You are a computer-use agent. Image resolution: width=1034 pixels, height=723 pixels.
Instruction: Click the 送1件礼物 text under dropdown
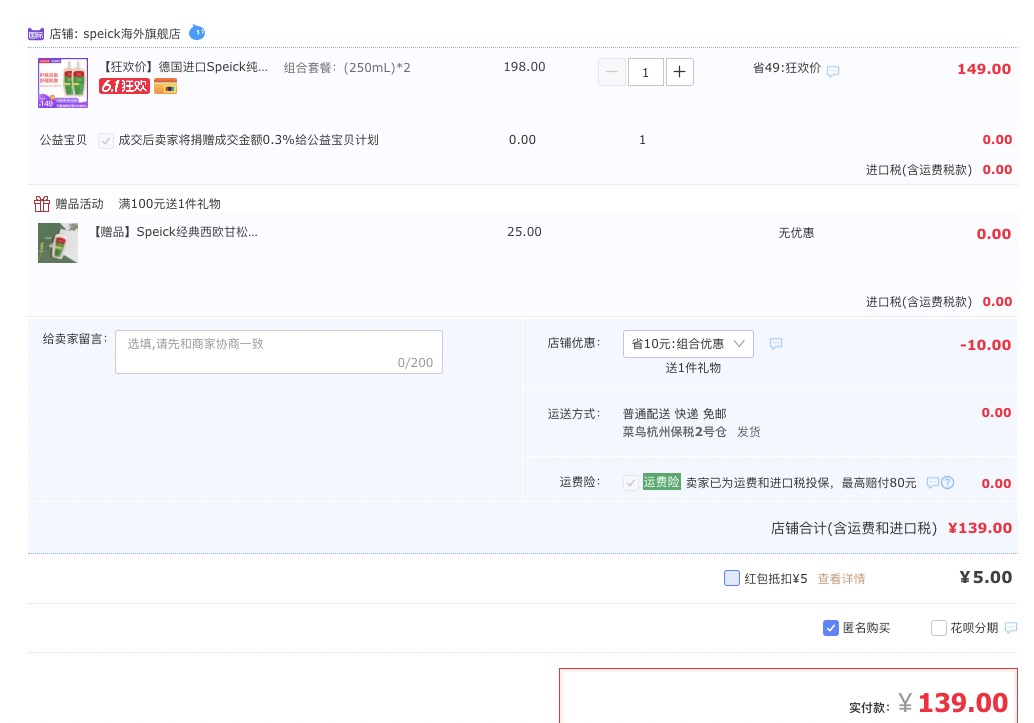click(x=693, y=368)
